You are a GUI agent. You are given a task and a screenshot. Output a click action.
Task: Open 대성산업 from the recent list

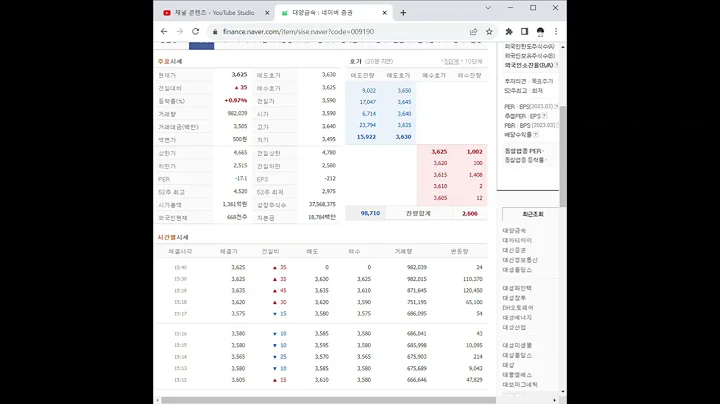coord(514,327)
